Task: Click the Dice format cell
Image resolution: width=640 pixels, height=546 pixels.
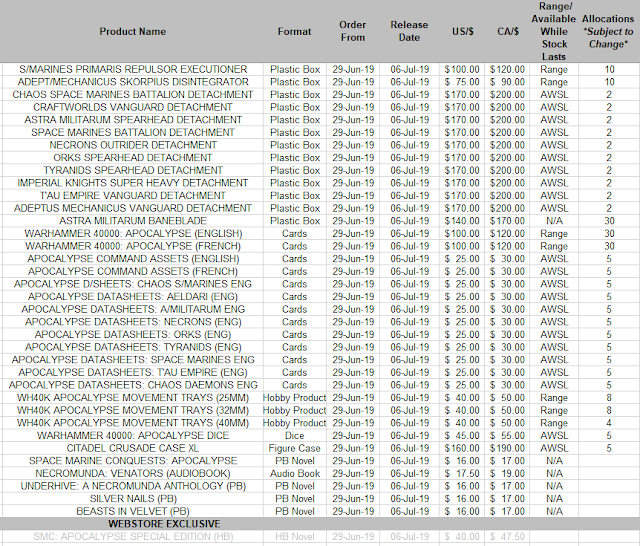Action: 294,436
